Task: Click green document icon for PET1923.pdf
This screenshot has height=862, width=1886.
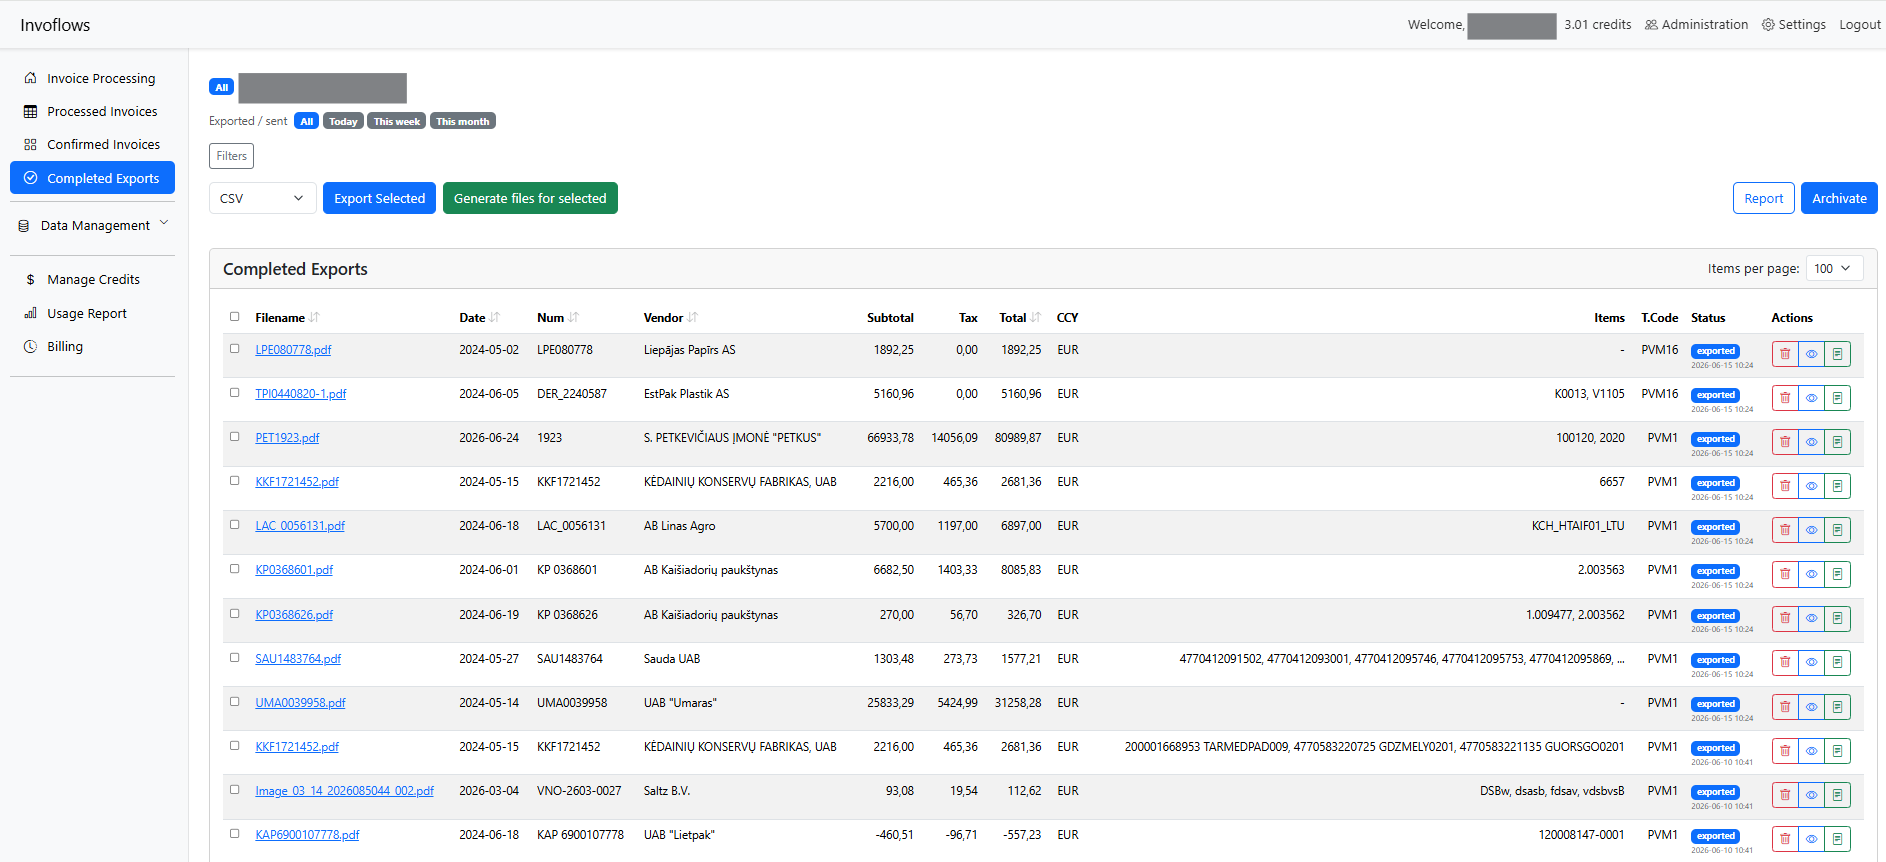Action: point(1837,442)
